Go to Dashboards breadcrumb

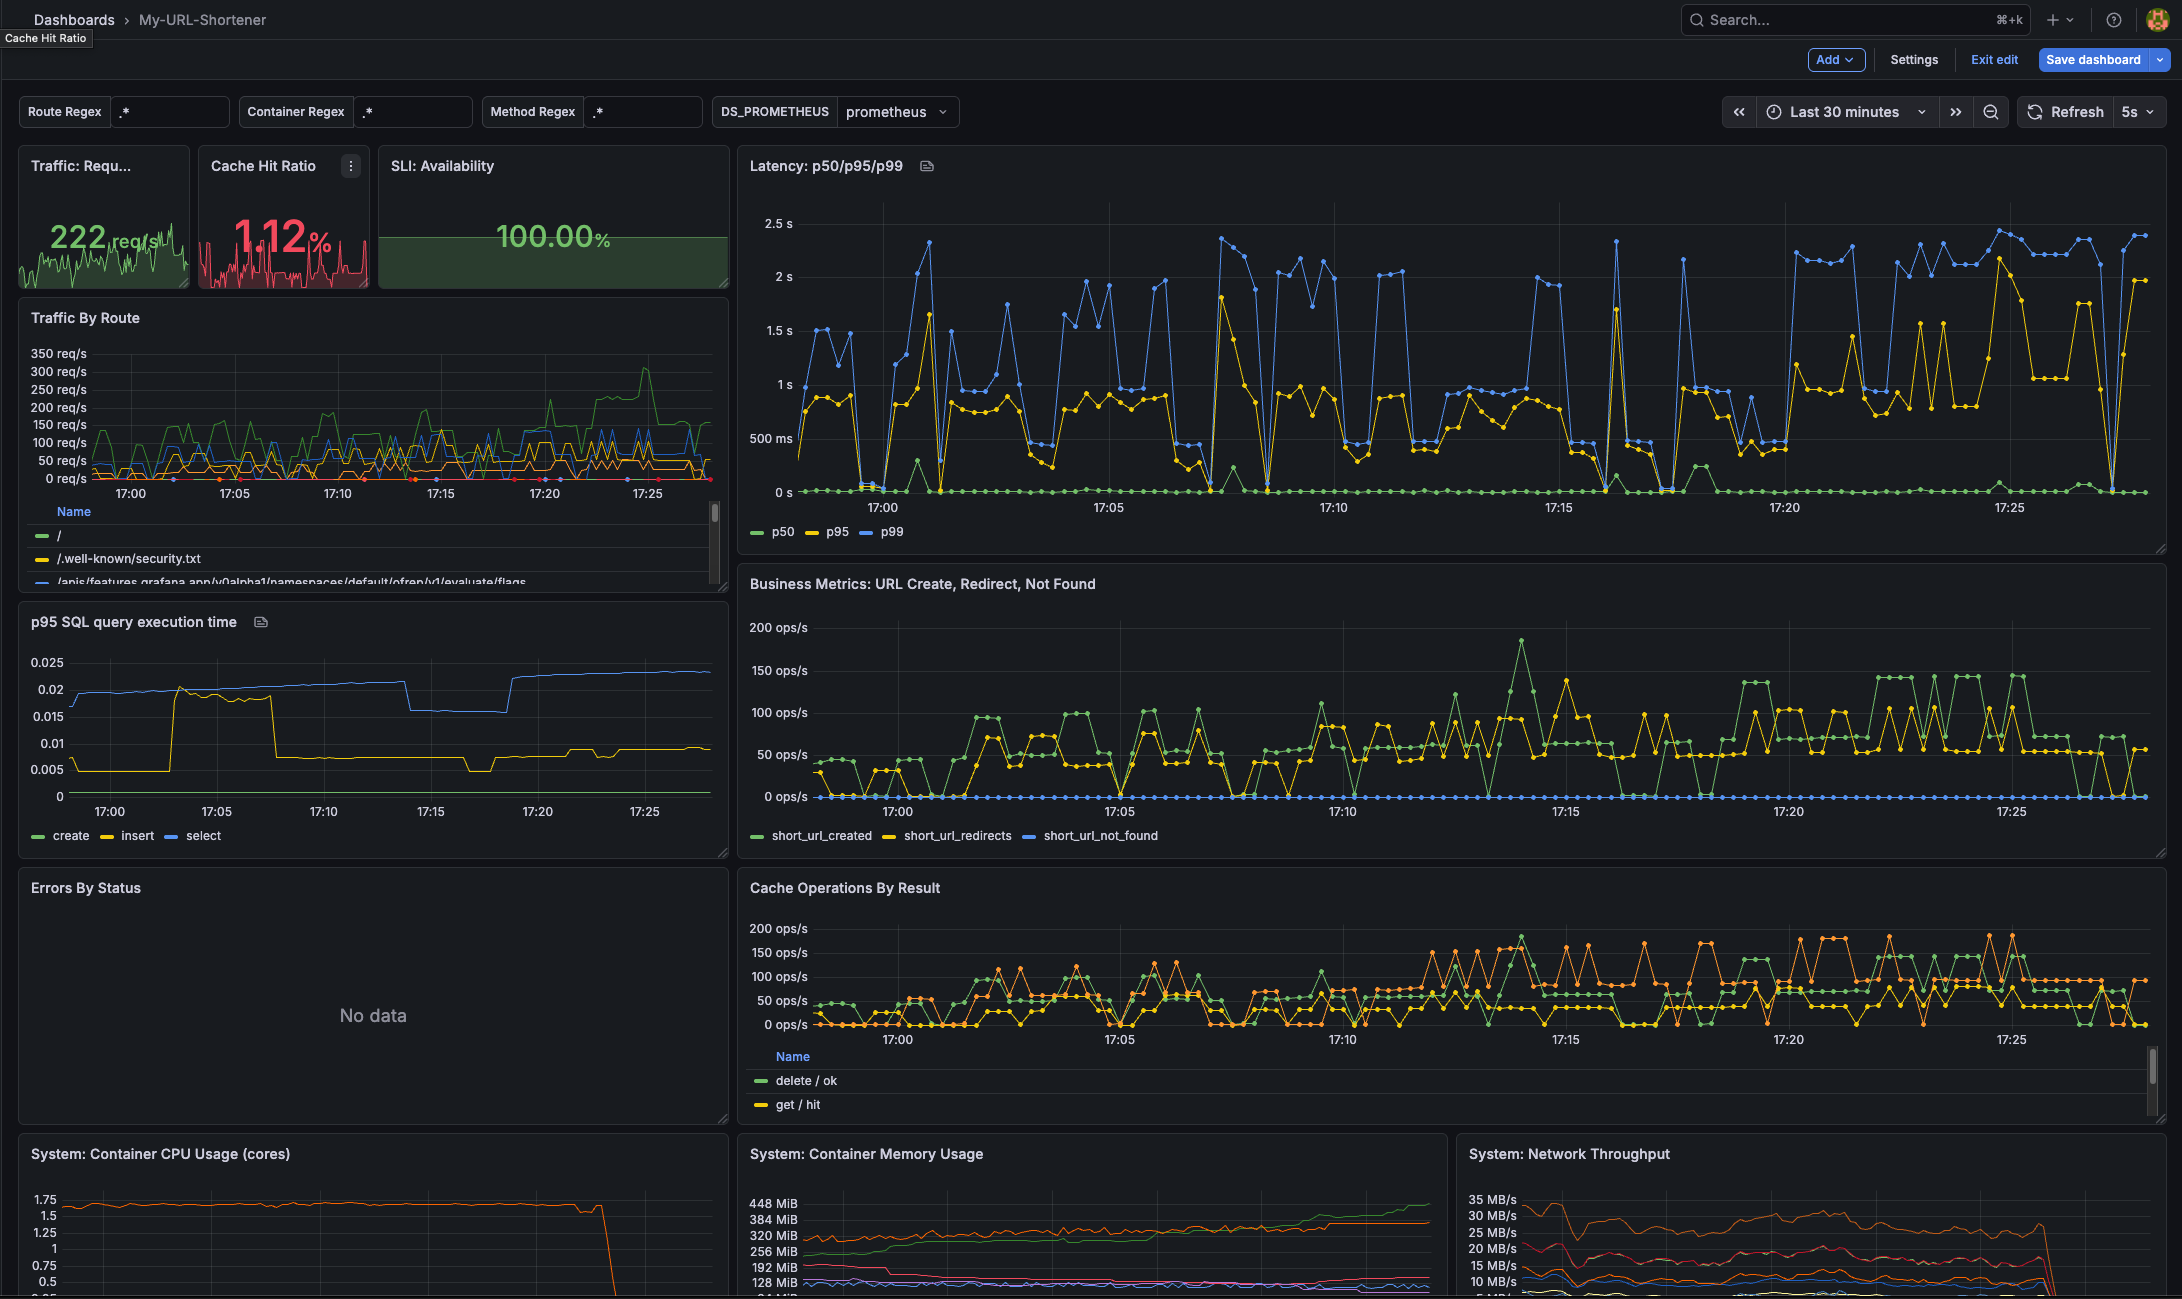(74, 20)
